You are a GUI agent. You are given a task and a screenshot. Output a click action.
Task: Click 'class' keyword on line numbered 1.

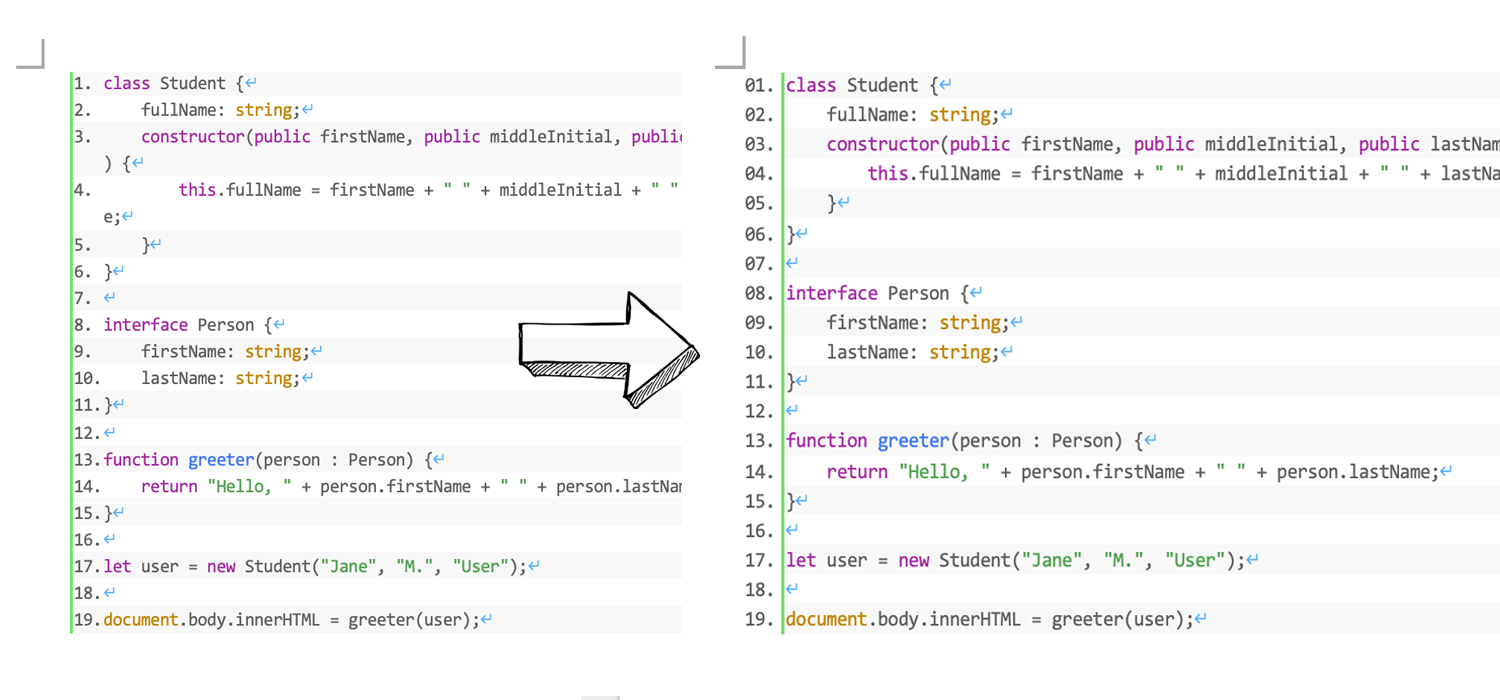(127, 84)
